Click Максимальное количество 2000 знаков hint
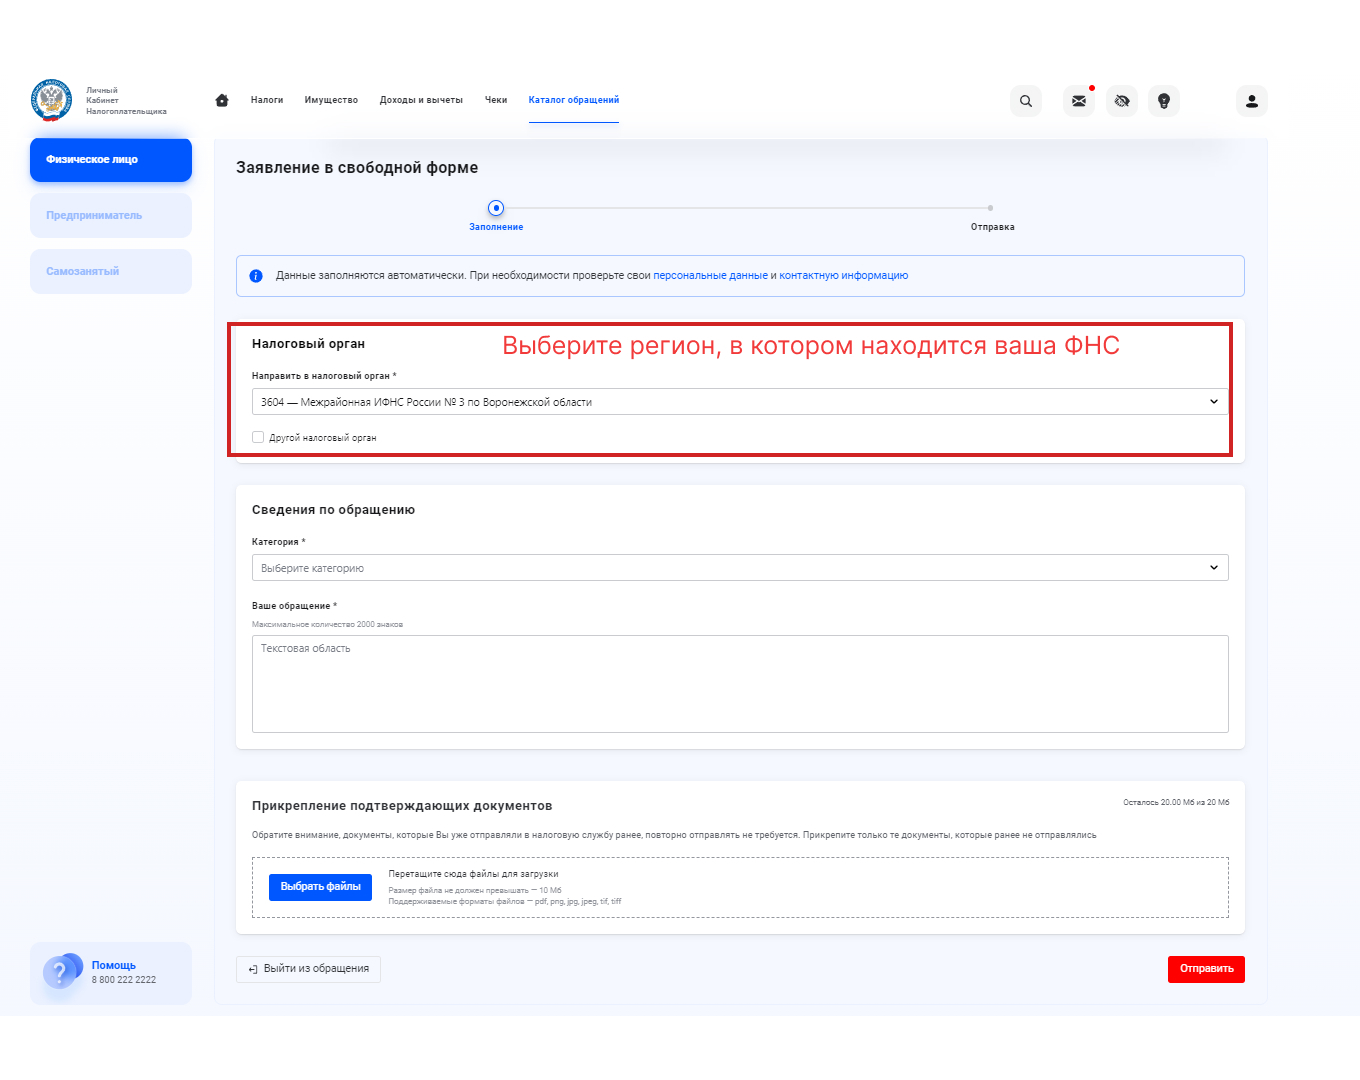 [327, 624]
